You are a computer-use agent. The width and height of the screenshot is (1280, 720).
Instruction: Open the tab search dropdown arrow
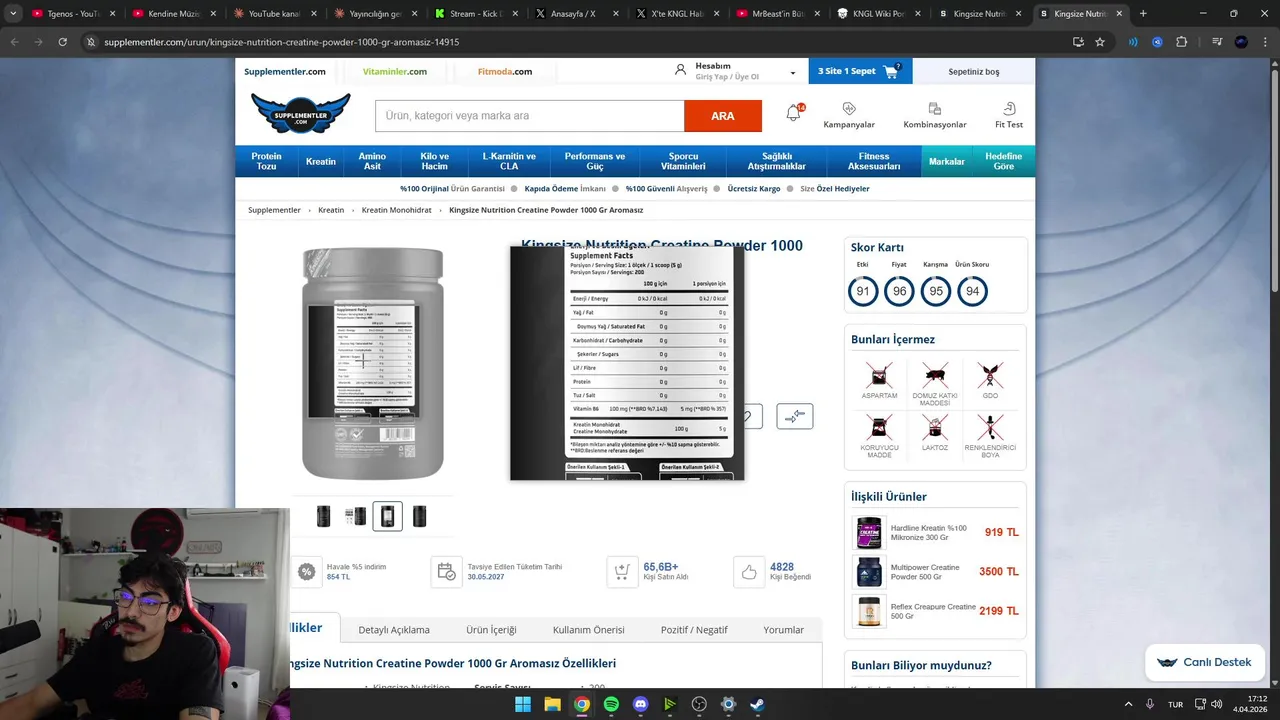13,14
